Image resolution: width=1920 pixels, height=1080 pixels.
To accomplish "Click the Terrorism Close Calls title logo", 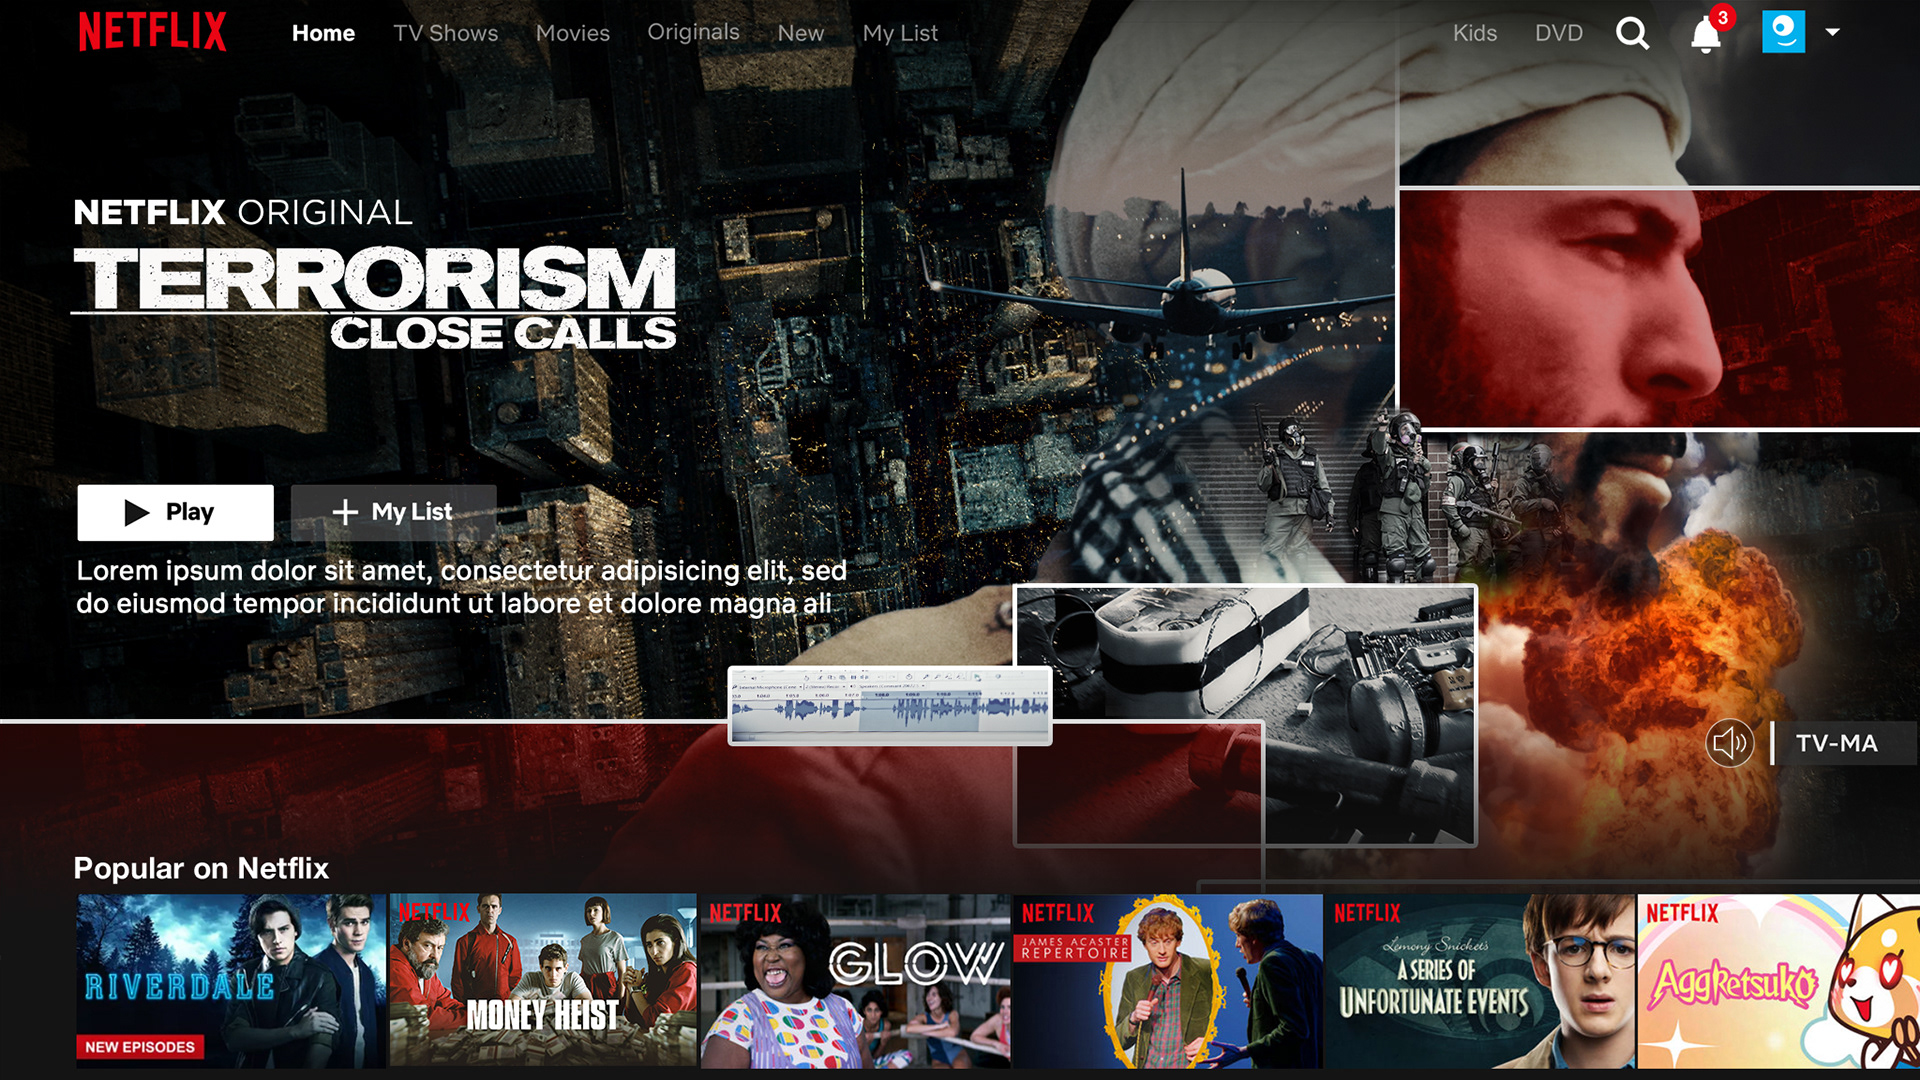I will [x=374, y=298].
